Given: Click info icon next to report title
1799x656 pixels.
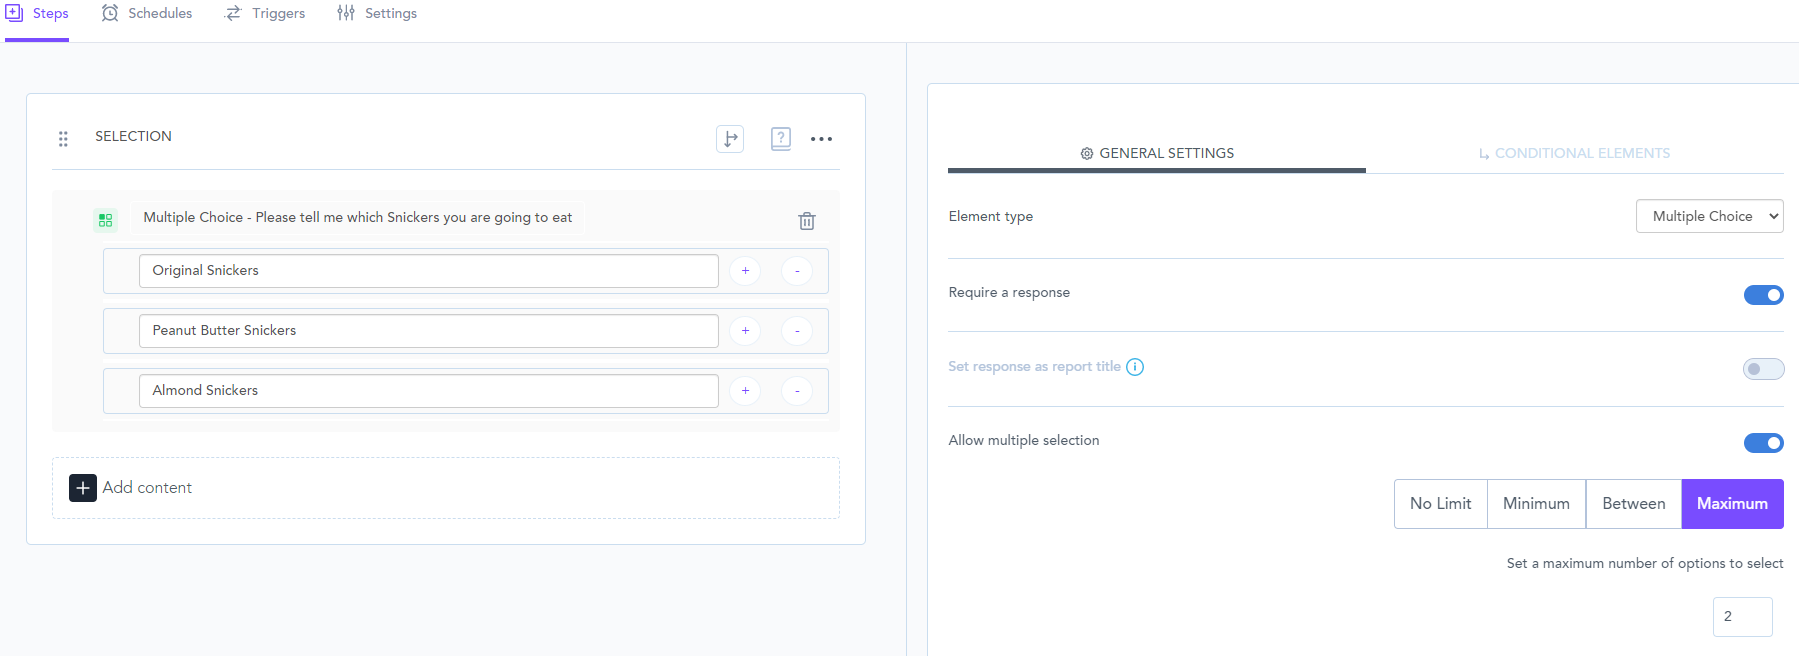Looking at the screenshot, I should point(1135,367).
